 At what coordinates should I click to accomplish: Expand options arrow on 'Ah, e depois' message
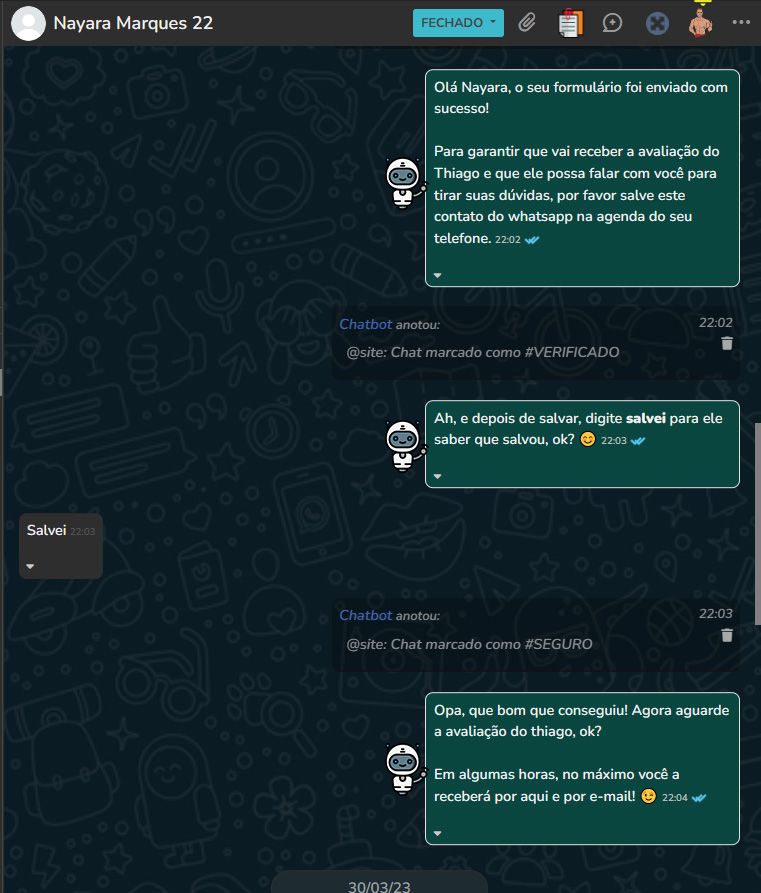[437, 476]
